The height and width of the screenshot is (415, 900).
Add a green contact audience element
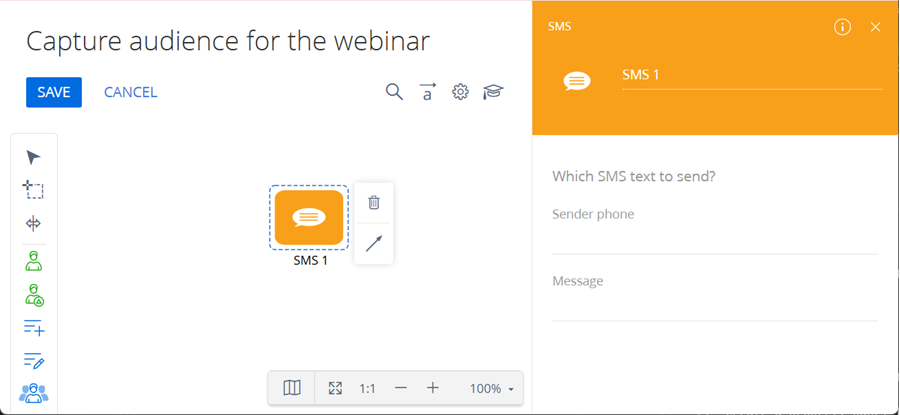33,261
